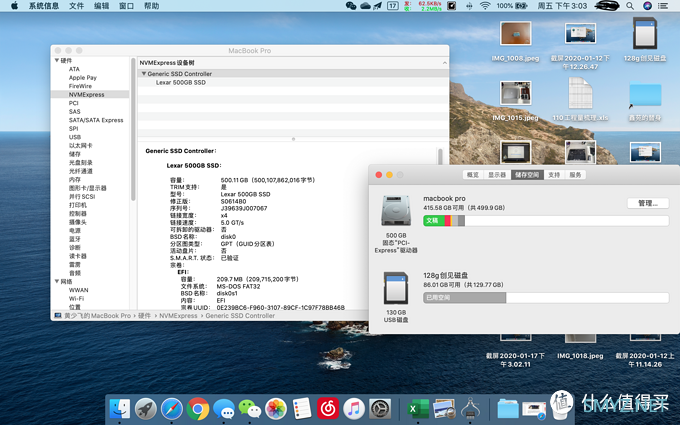Viewport: 680px width, 425px height.
Task: Select ATA in hardware sidebar
Action: point(74,69)
